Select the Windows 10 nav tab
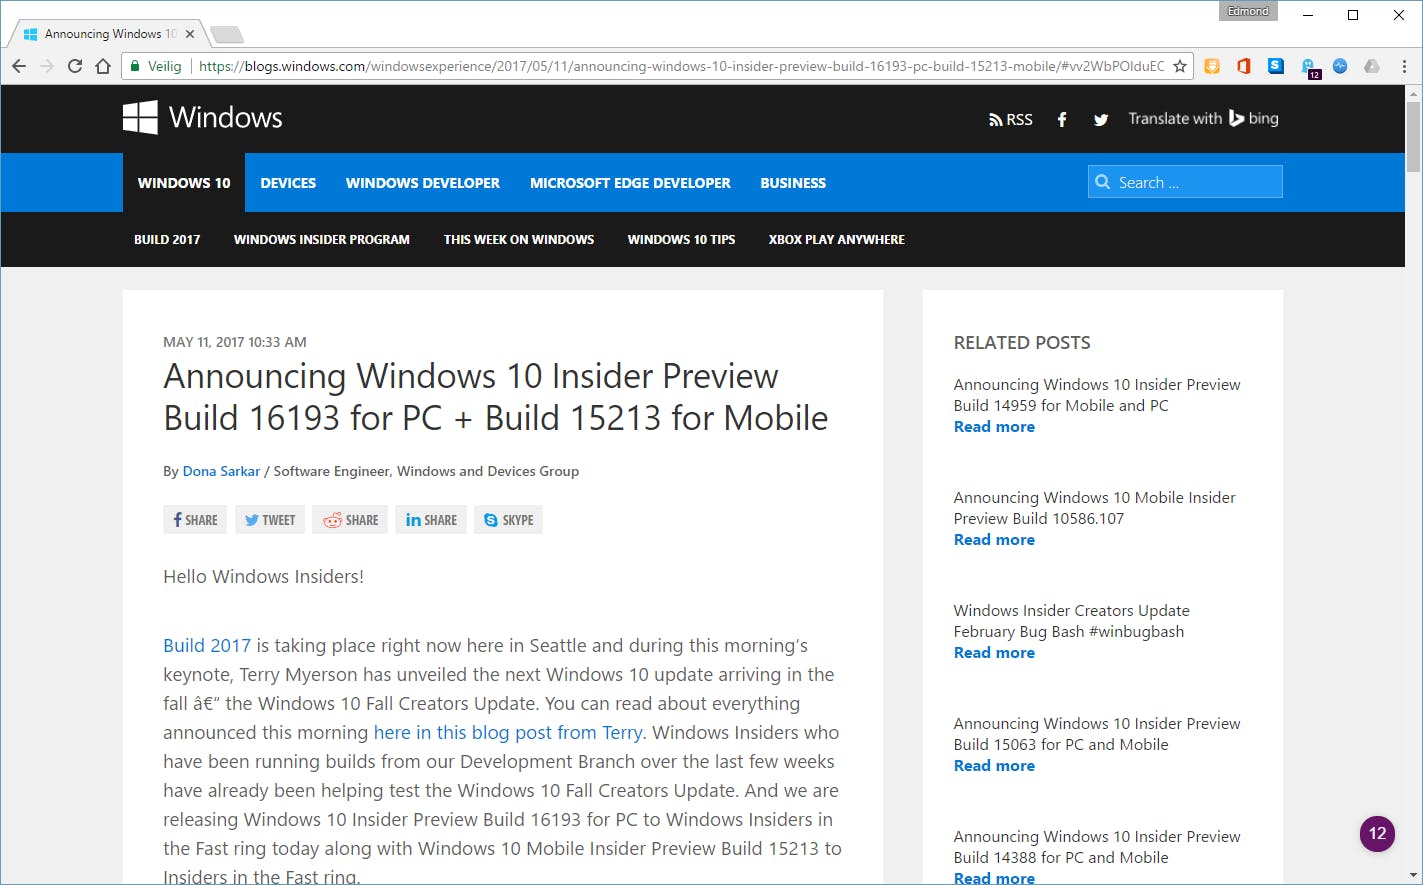 (184, 183)
